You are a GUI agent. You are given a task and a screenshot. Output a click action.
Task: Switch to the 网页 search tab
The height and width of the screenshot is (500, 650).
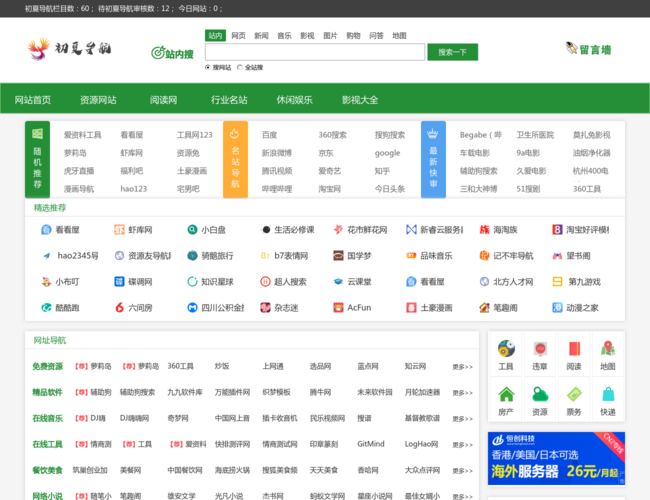tap(238, 36)
